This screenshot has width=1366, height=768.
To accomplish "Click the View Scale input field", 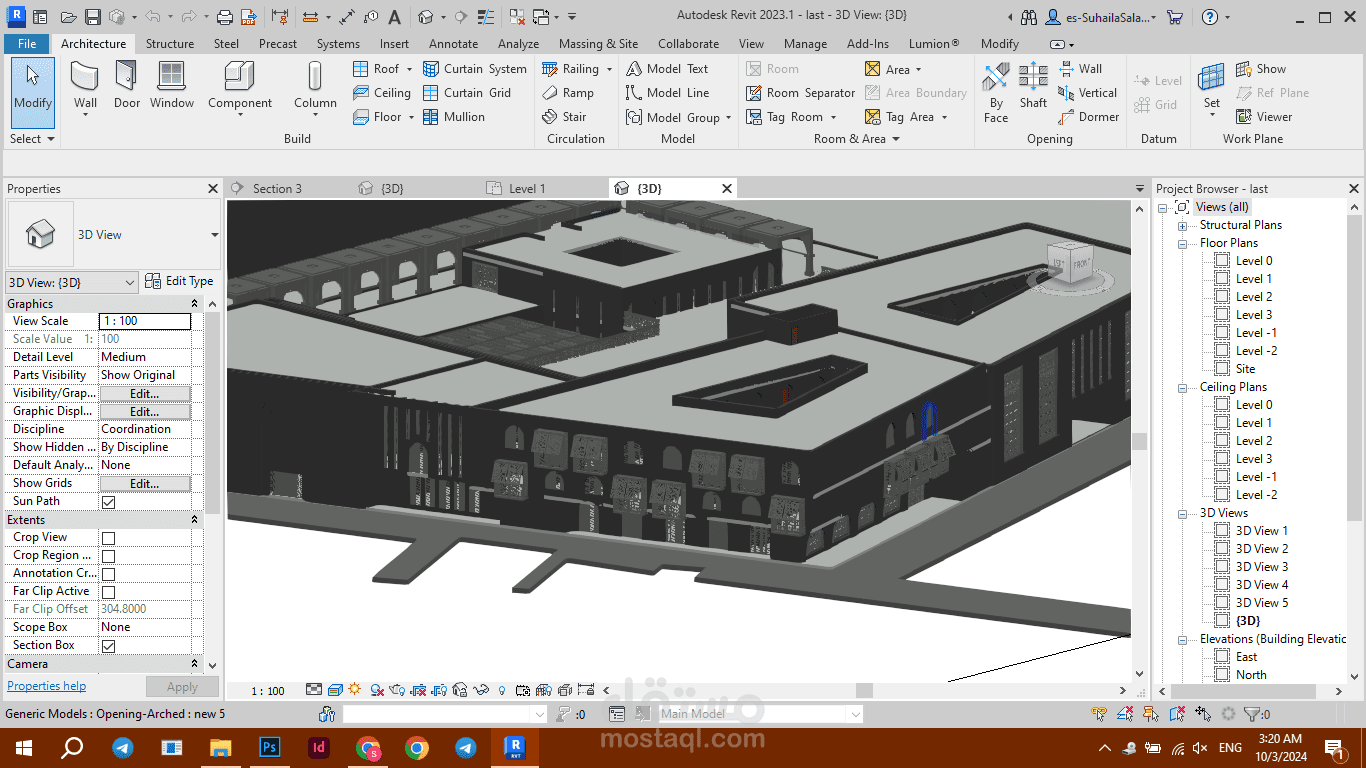I will [x=145, y=321].
